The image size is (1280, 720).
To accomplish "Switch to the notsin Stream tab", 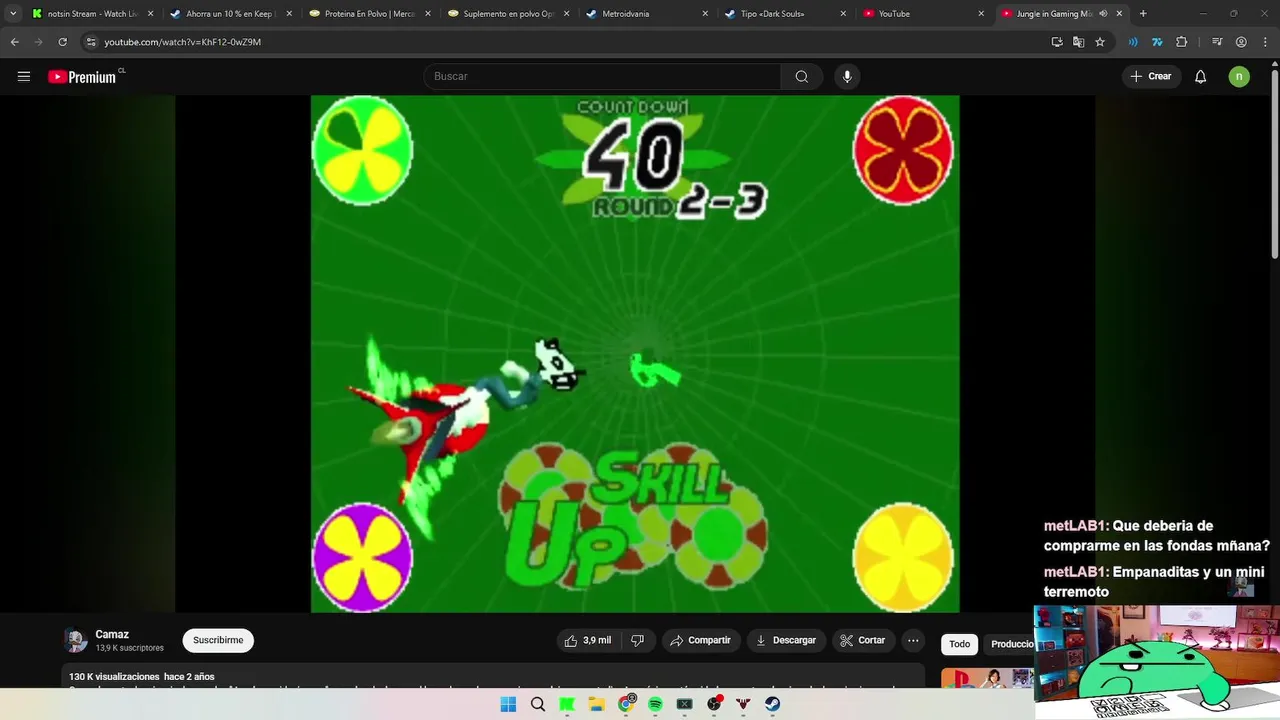I will tap(93, 14).
